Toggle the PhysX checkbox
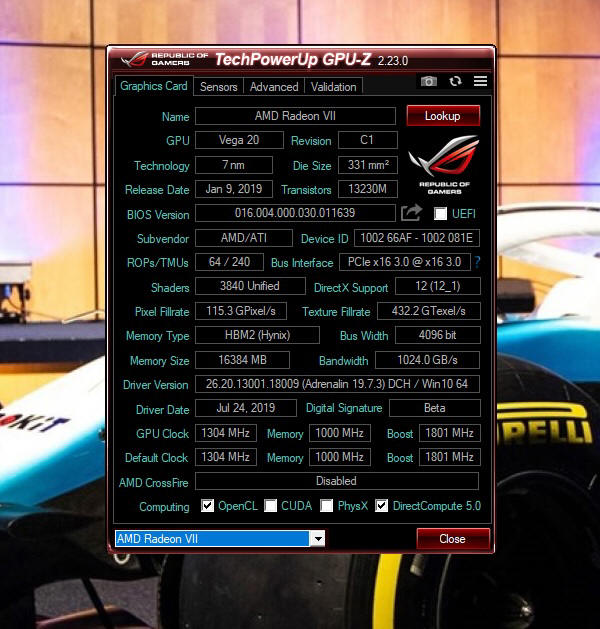 point(326,506)
